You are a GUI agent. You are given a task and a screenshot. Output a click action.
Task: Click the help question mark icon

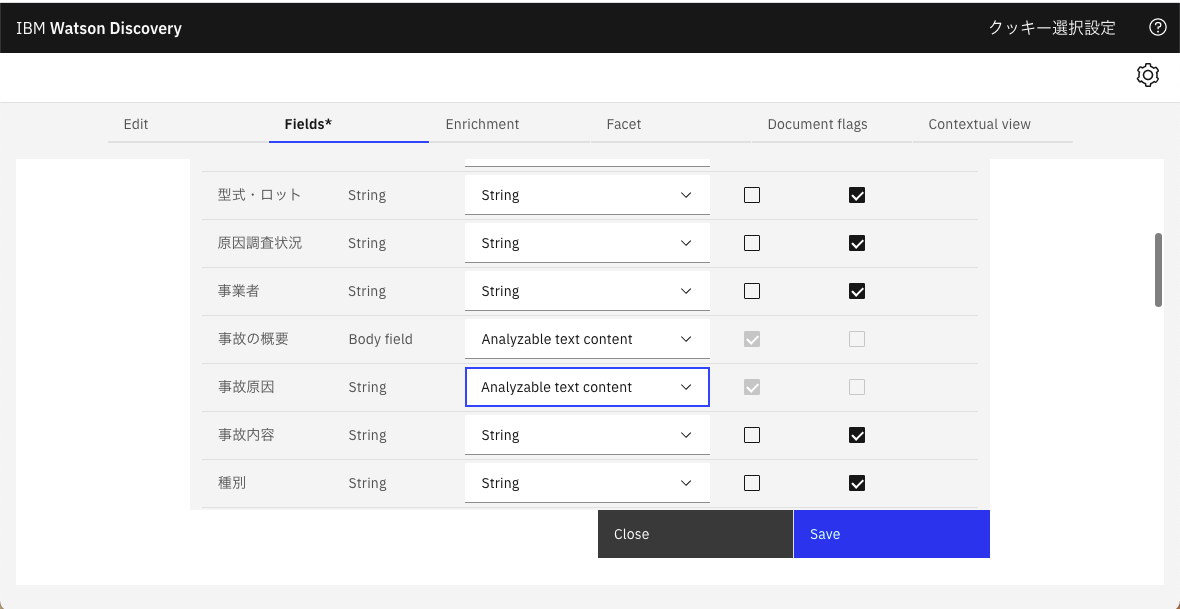tap(1158, 27)
